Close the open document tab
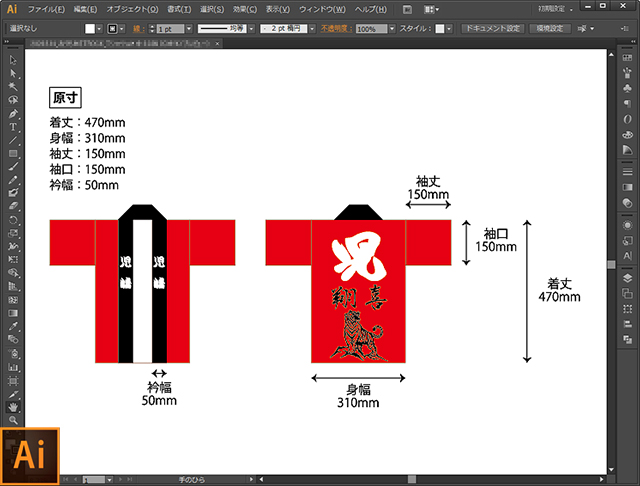Image resolution: width=640 pixels, height=486 pixels. [218, 43]
